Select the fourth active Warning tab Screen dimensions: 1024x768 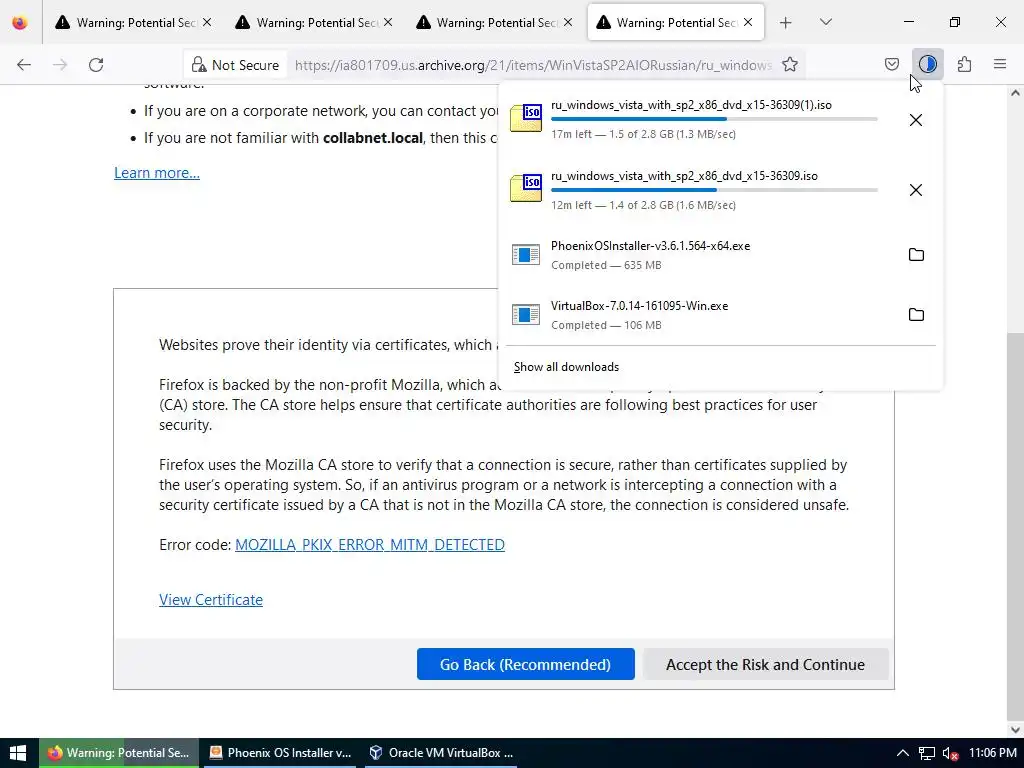(674, 23)
